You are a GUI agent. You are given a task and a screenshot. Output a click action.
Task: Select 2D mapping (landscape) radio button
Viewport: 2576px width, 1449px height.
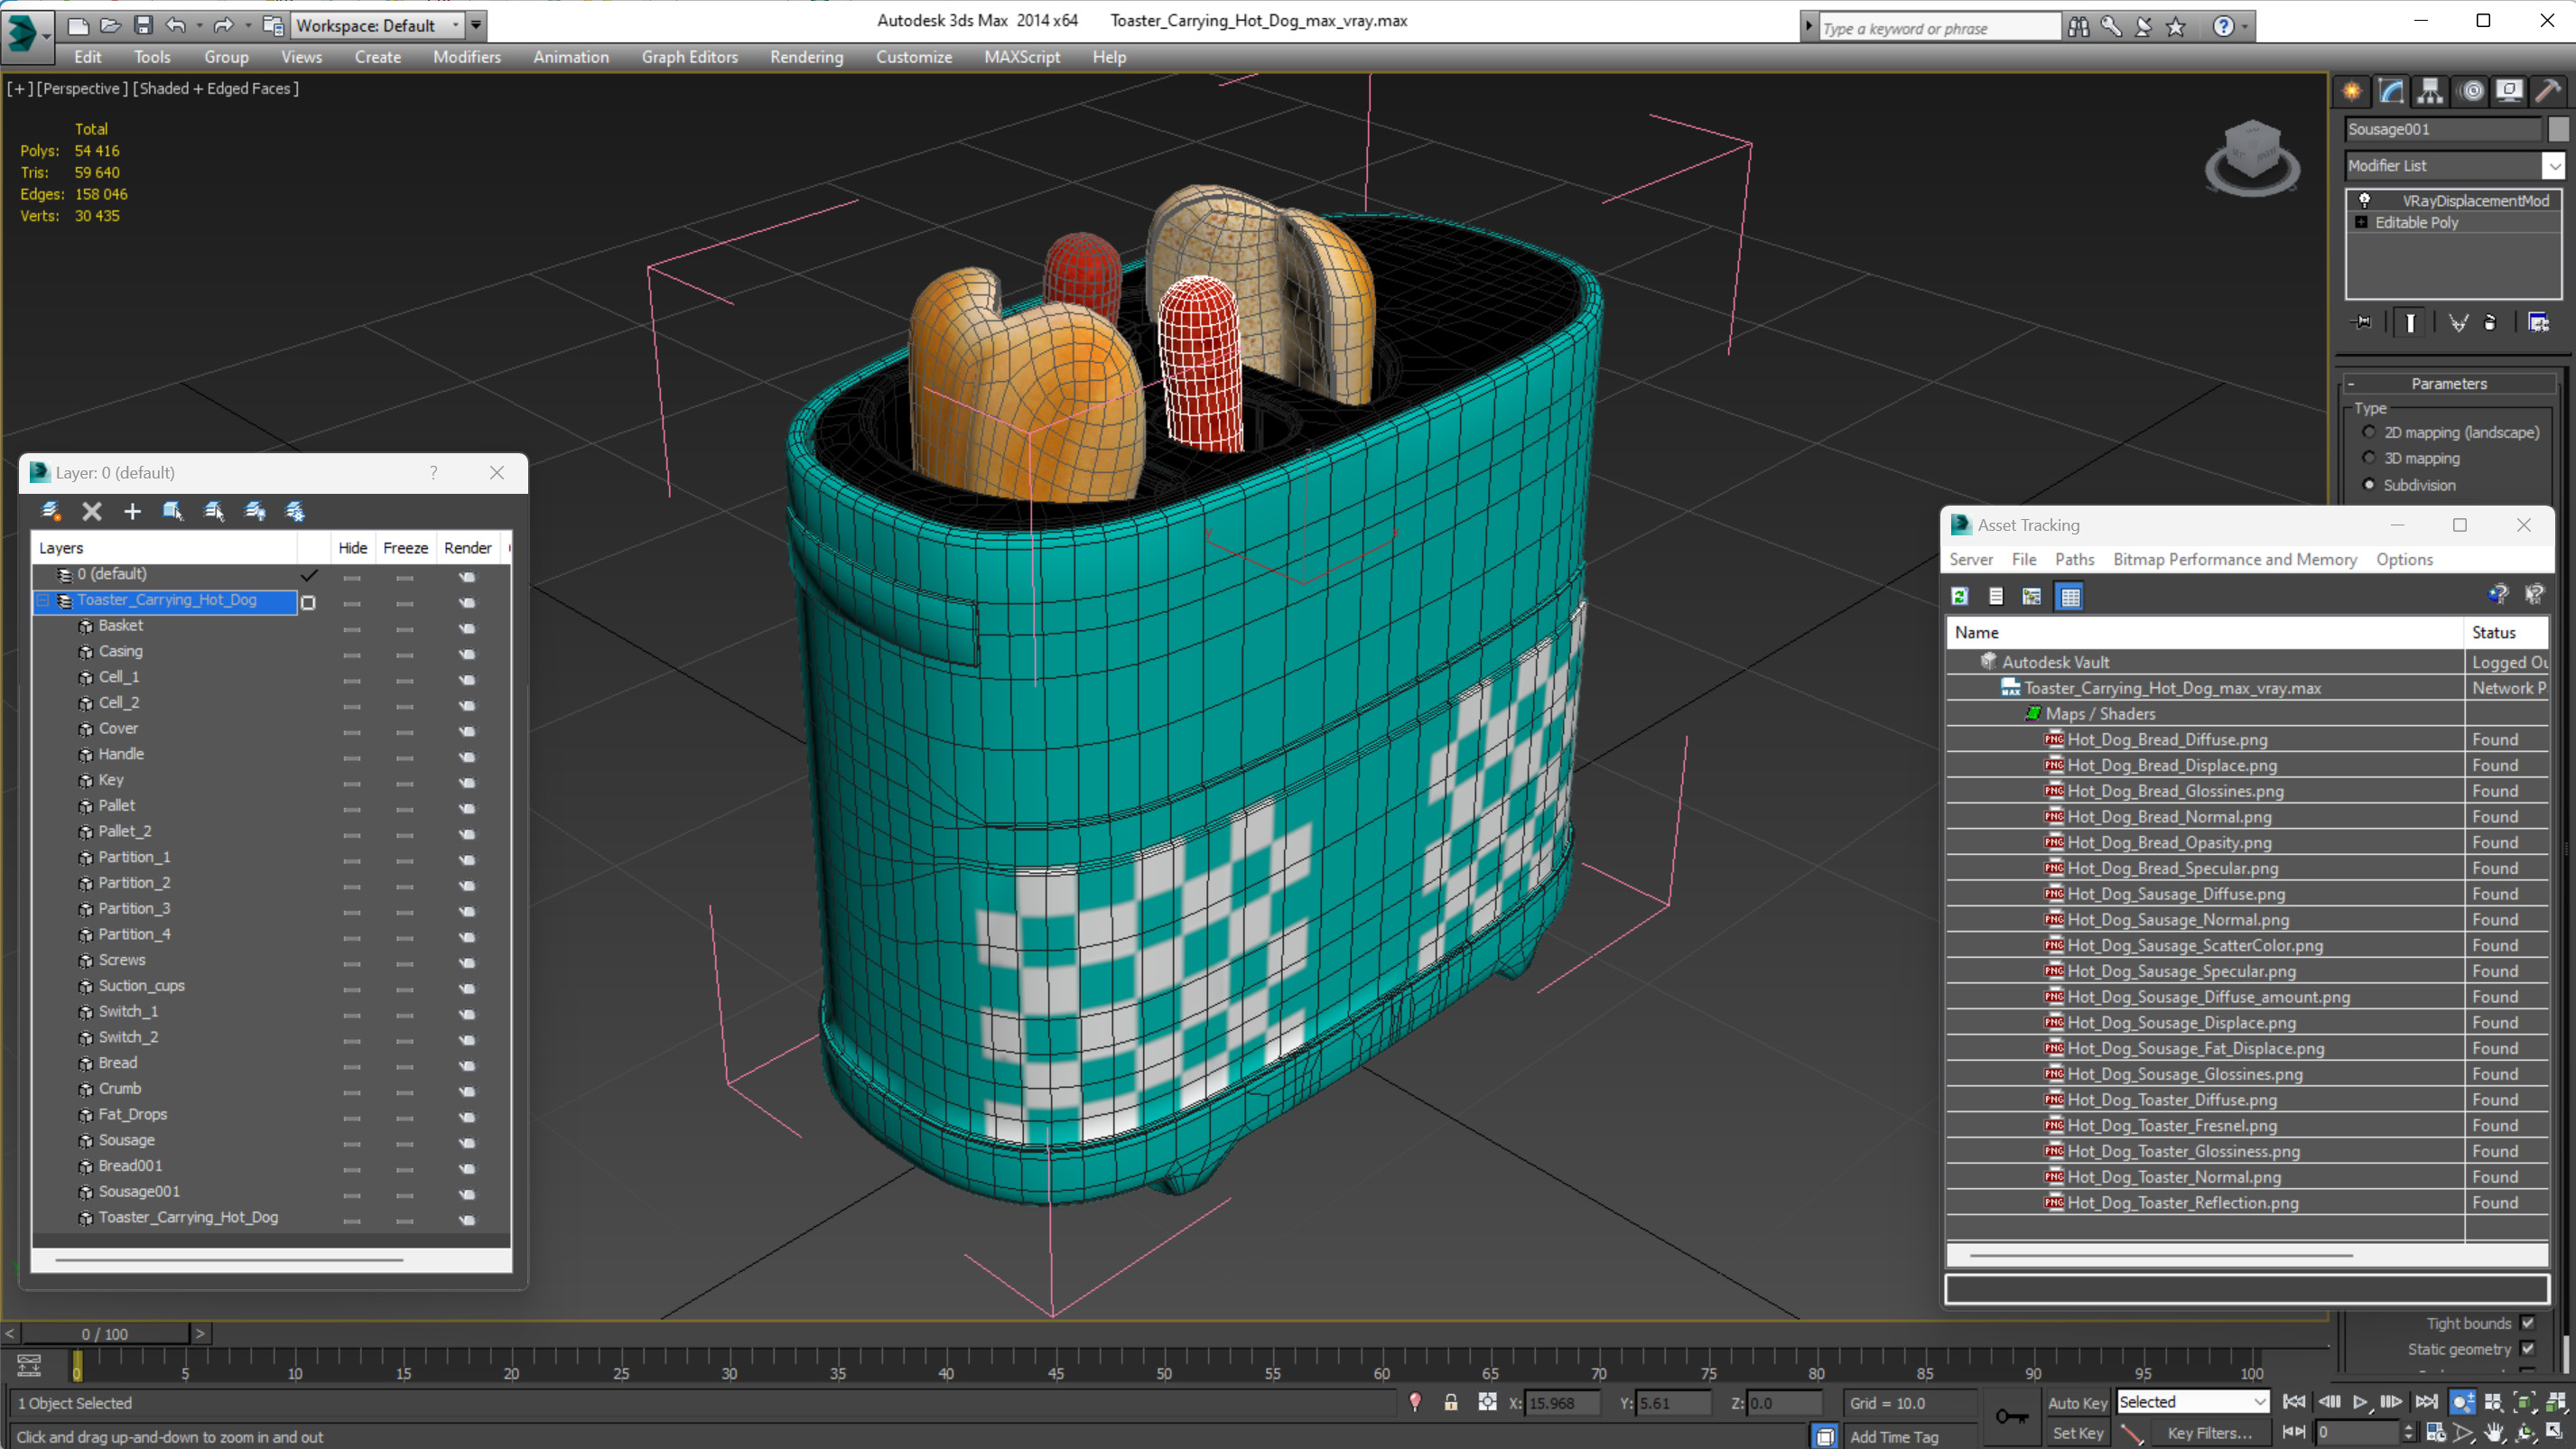[x=2369, y=432]
